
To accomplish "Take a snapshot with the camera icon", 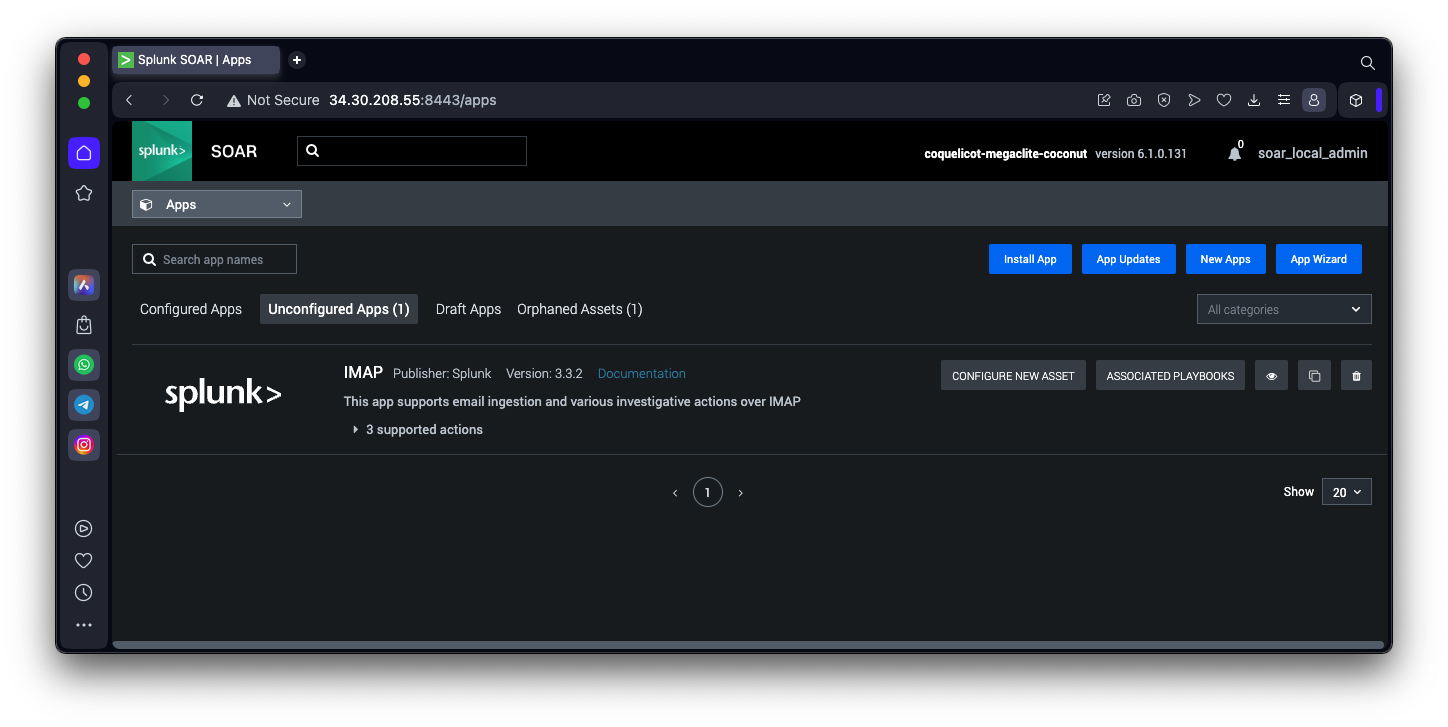I will pos(1134,100).
